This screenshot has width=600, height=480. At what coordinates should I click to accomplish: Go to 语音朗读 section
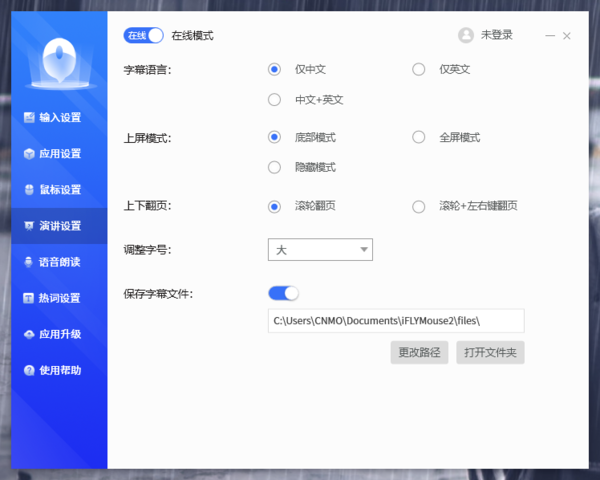[59, 262]
